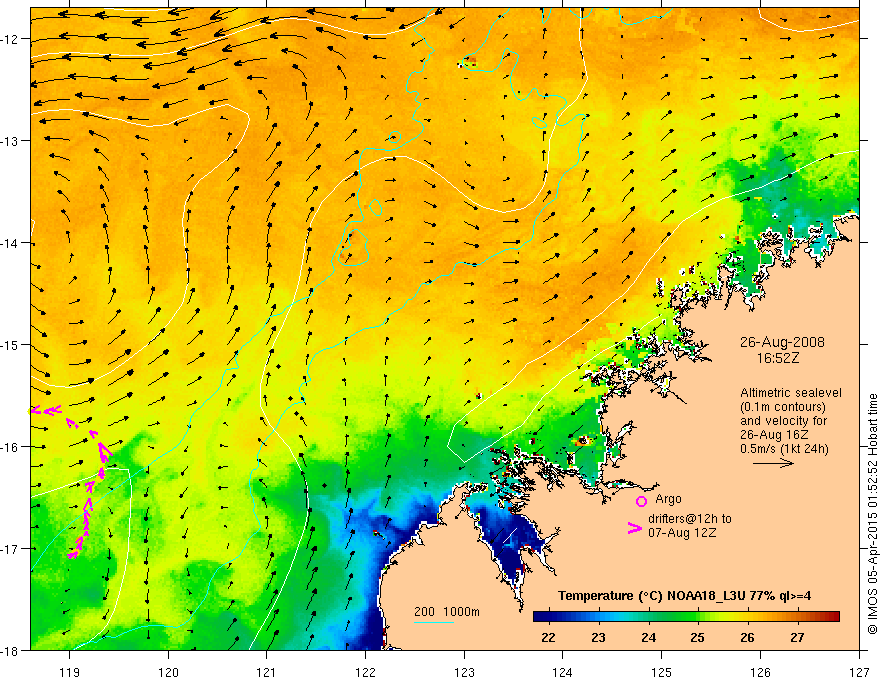
Task: Click the cyan bathymetry legend line sample
Action: pos(434,622)
